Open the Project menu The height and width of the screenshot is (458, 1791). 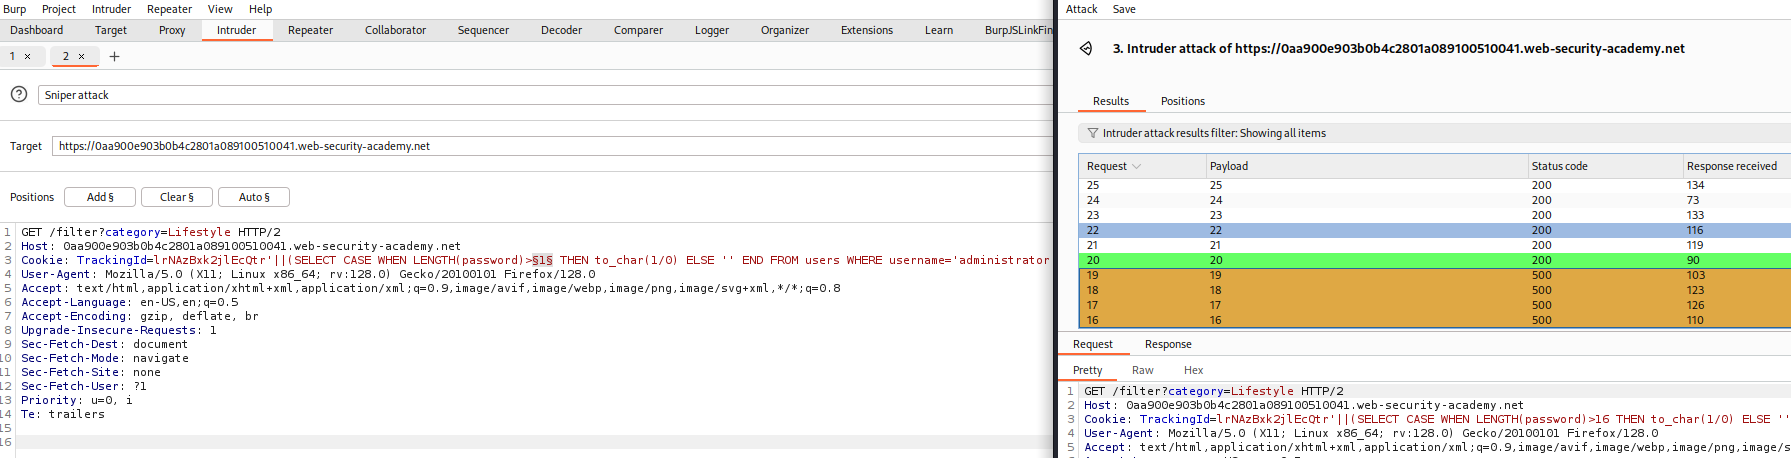(59, 9)
